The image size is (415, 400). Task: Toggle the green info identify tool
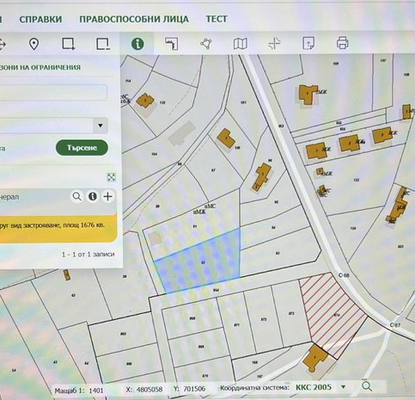[x=138, y=44]
